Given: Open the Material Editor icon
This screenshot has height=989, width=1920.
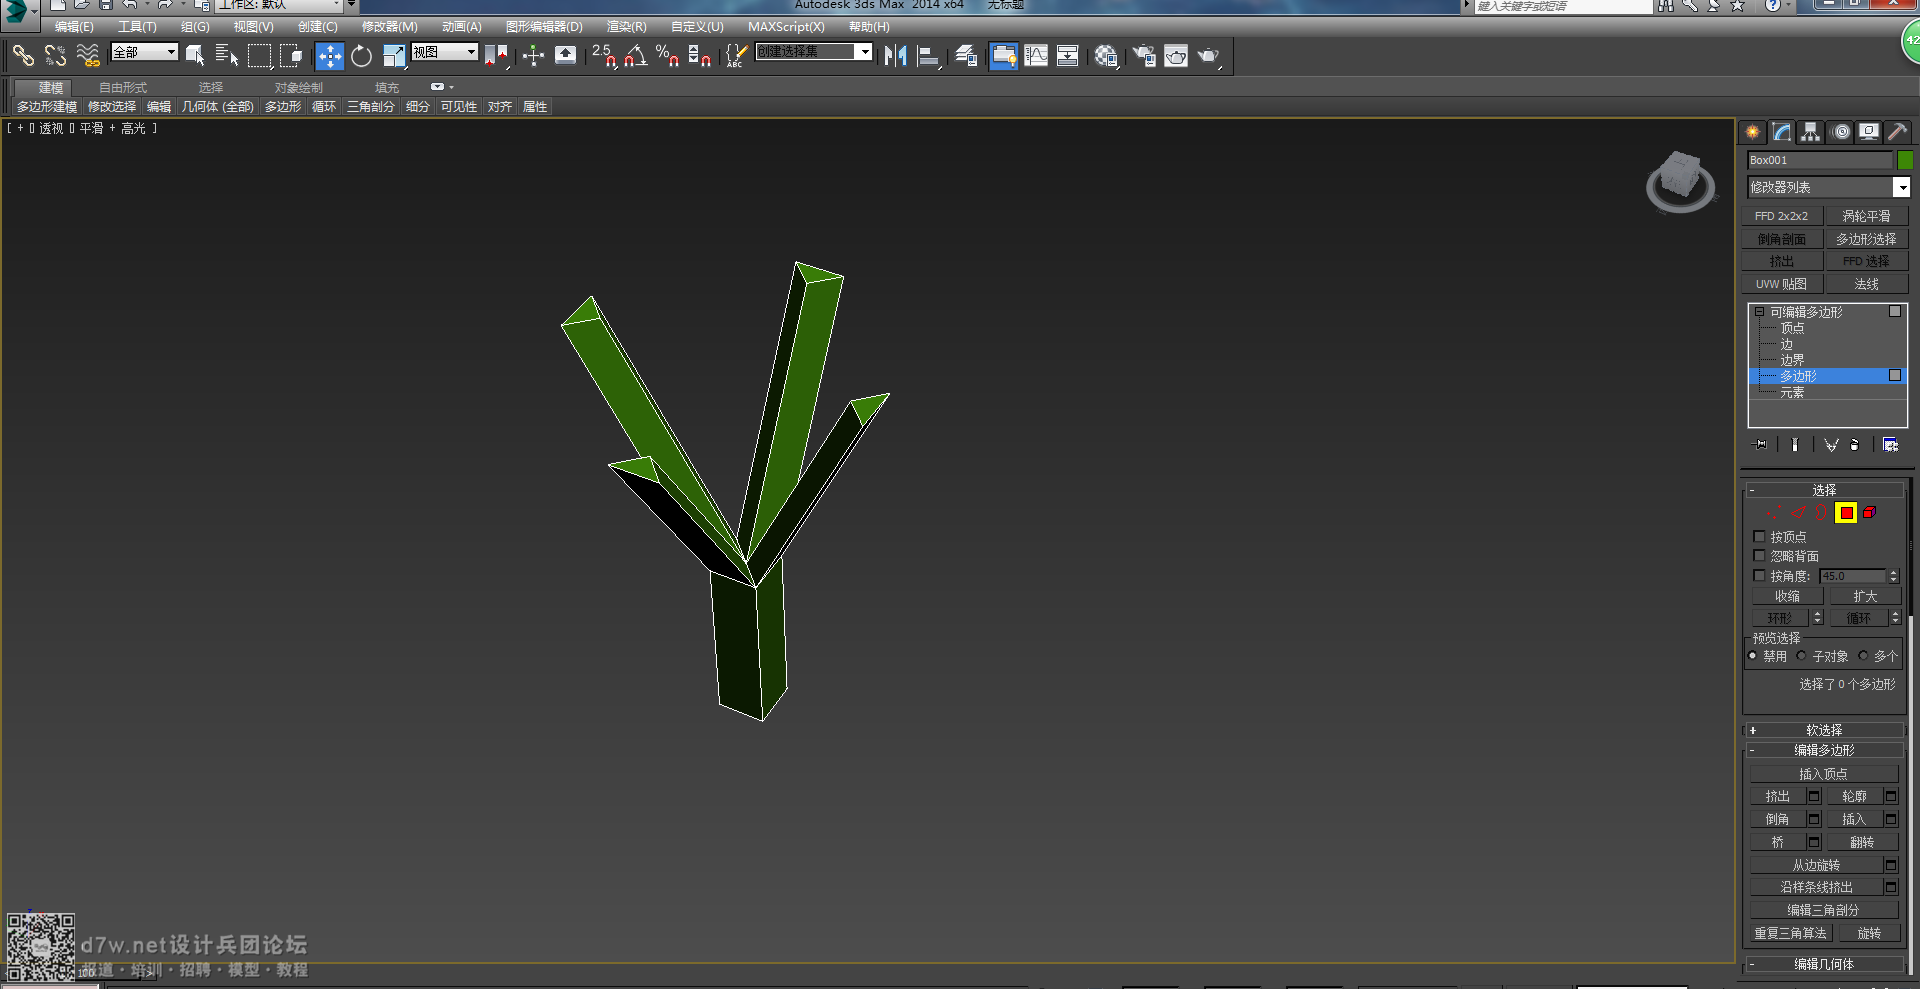Looking at the screenshot, I should point(1105,56).
